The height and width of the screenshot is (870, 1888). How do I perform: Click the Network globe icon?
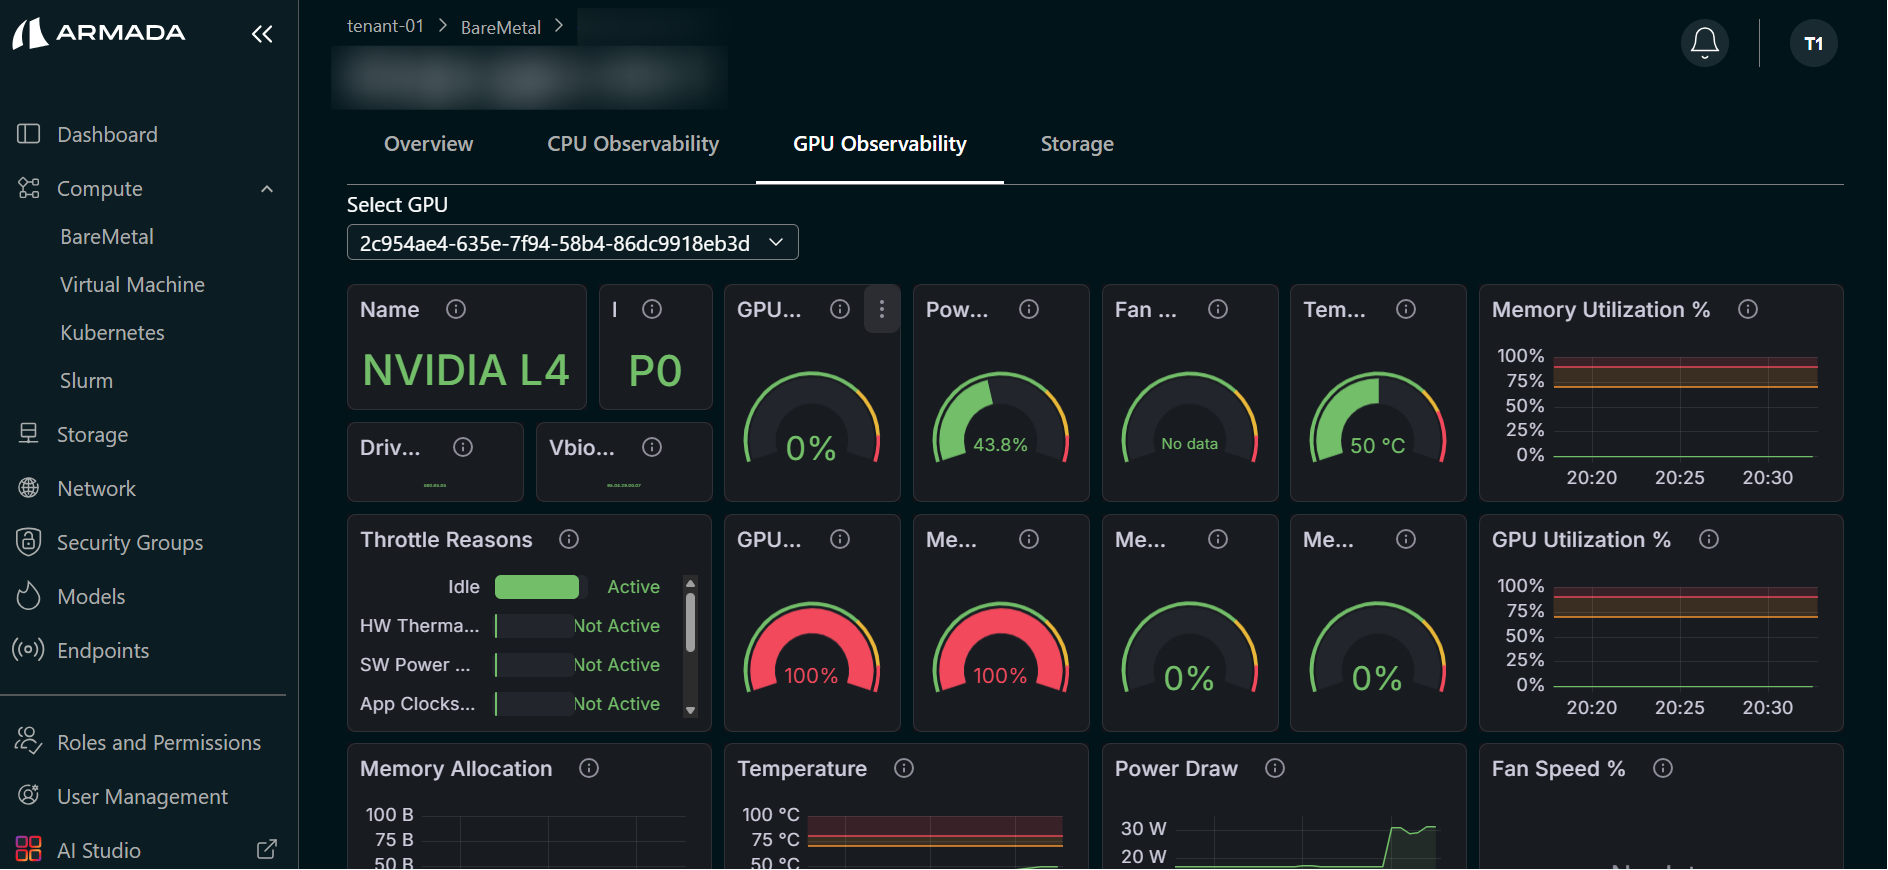click(x=28, y=488)
